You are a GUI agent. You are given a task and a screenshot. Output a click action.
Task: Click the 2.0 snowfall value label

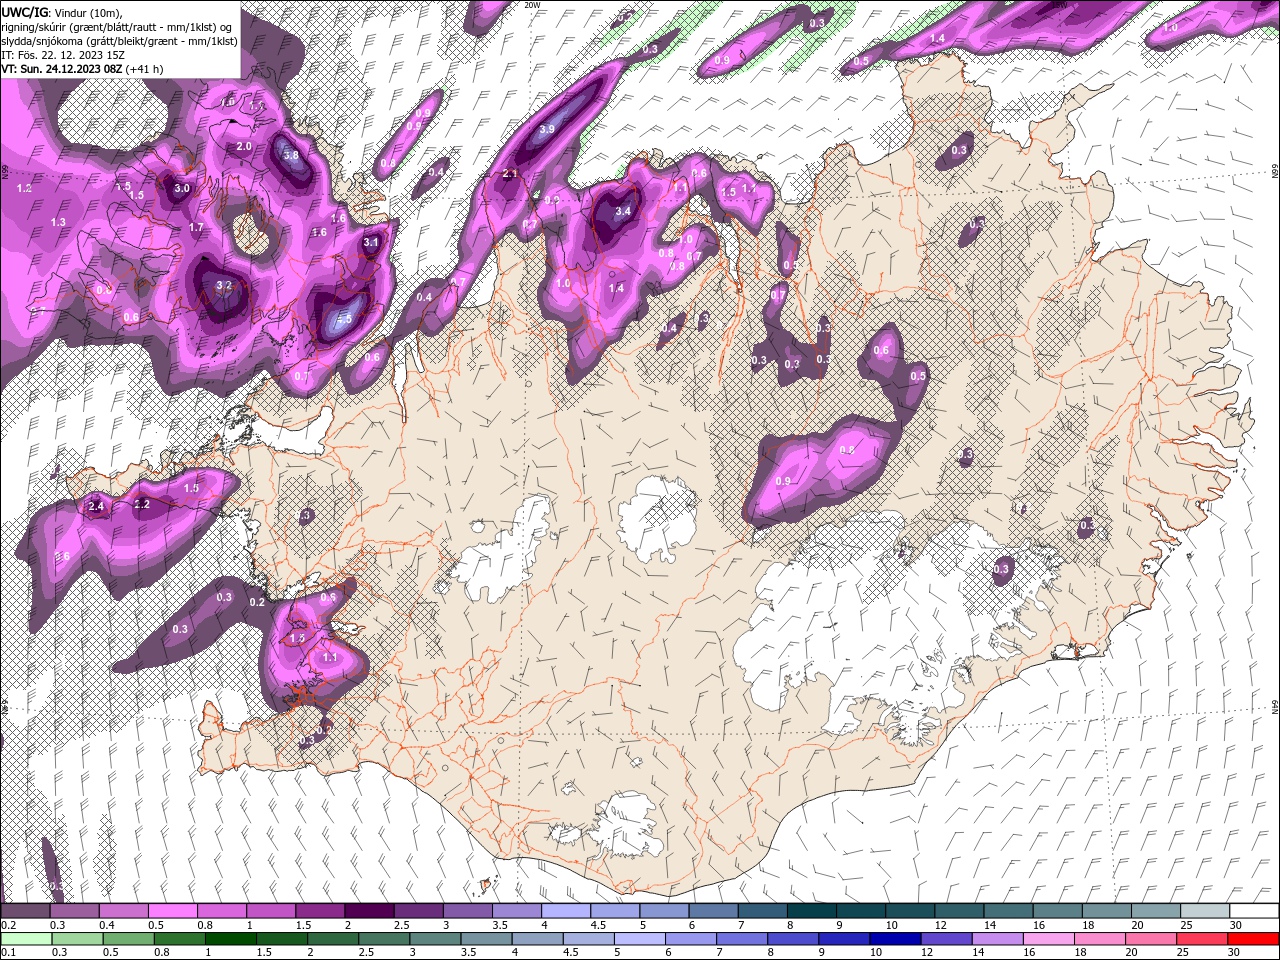pos(244,146)
